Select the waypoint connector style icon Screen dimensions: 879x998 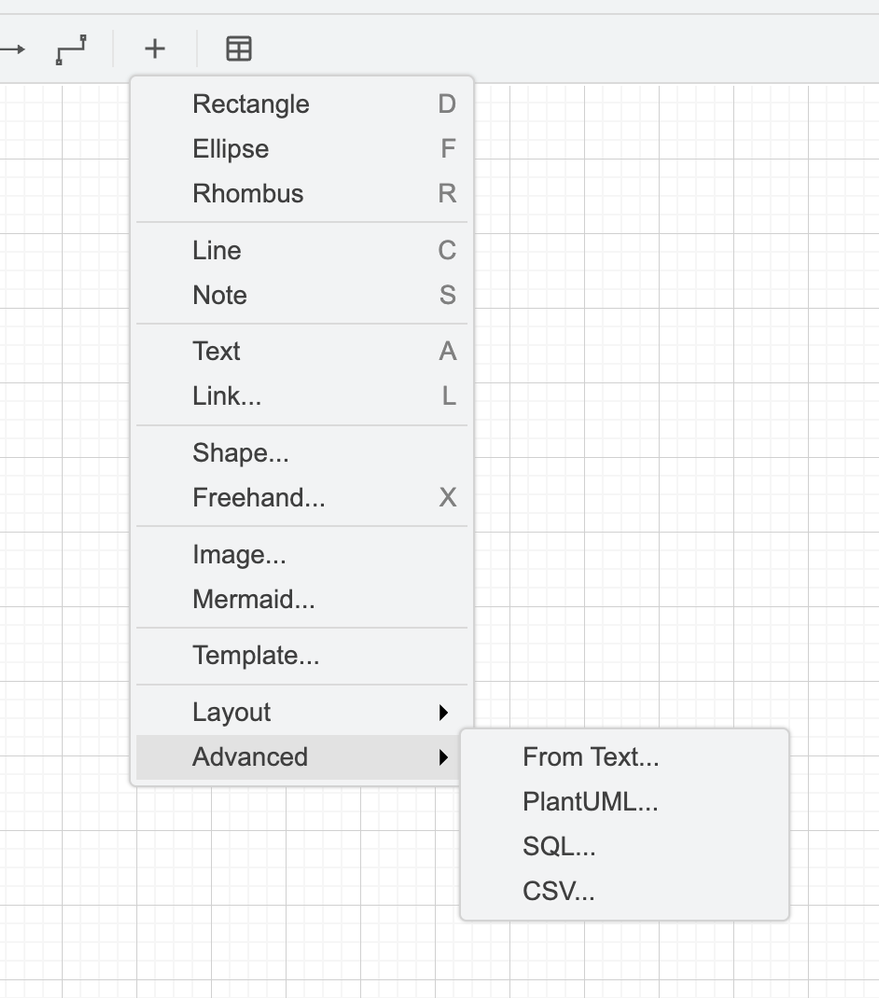(71, 49)
